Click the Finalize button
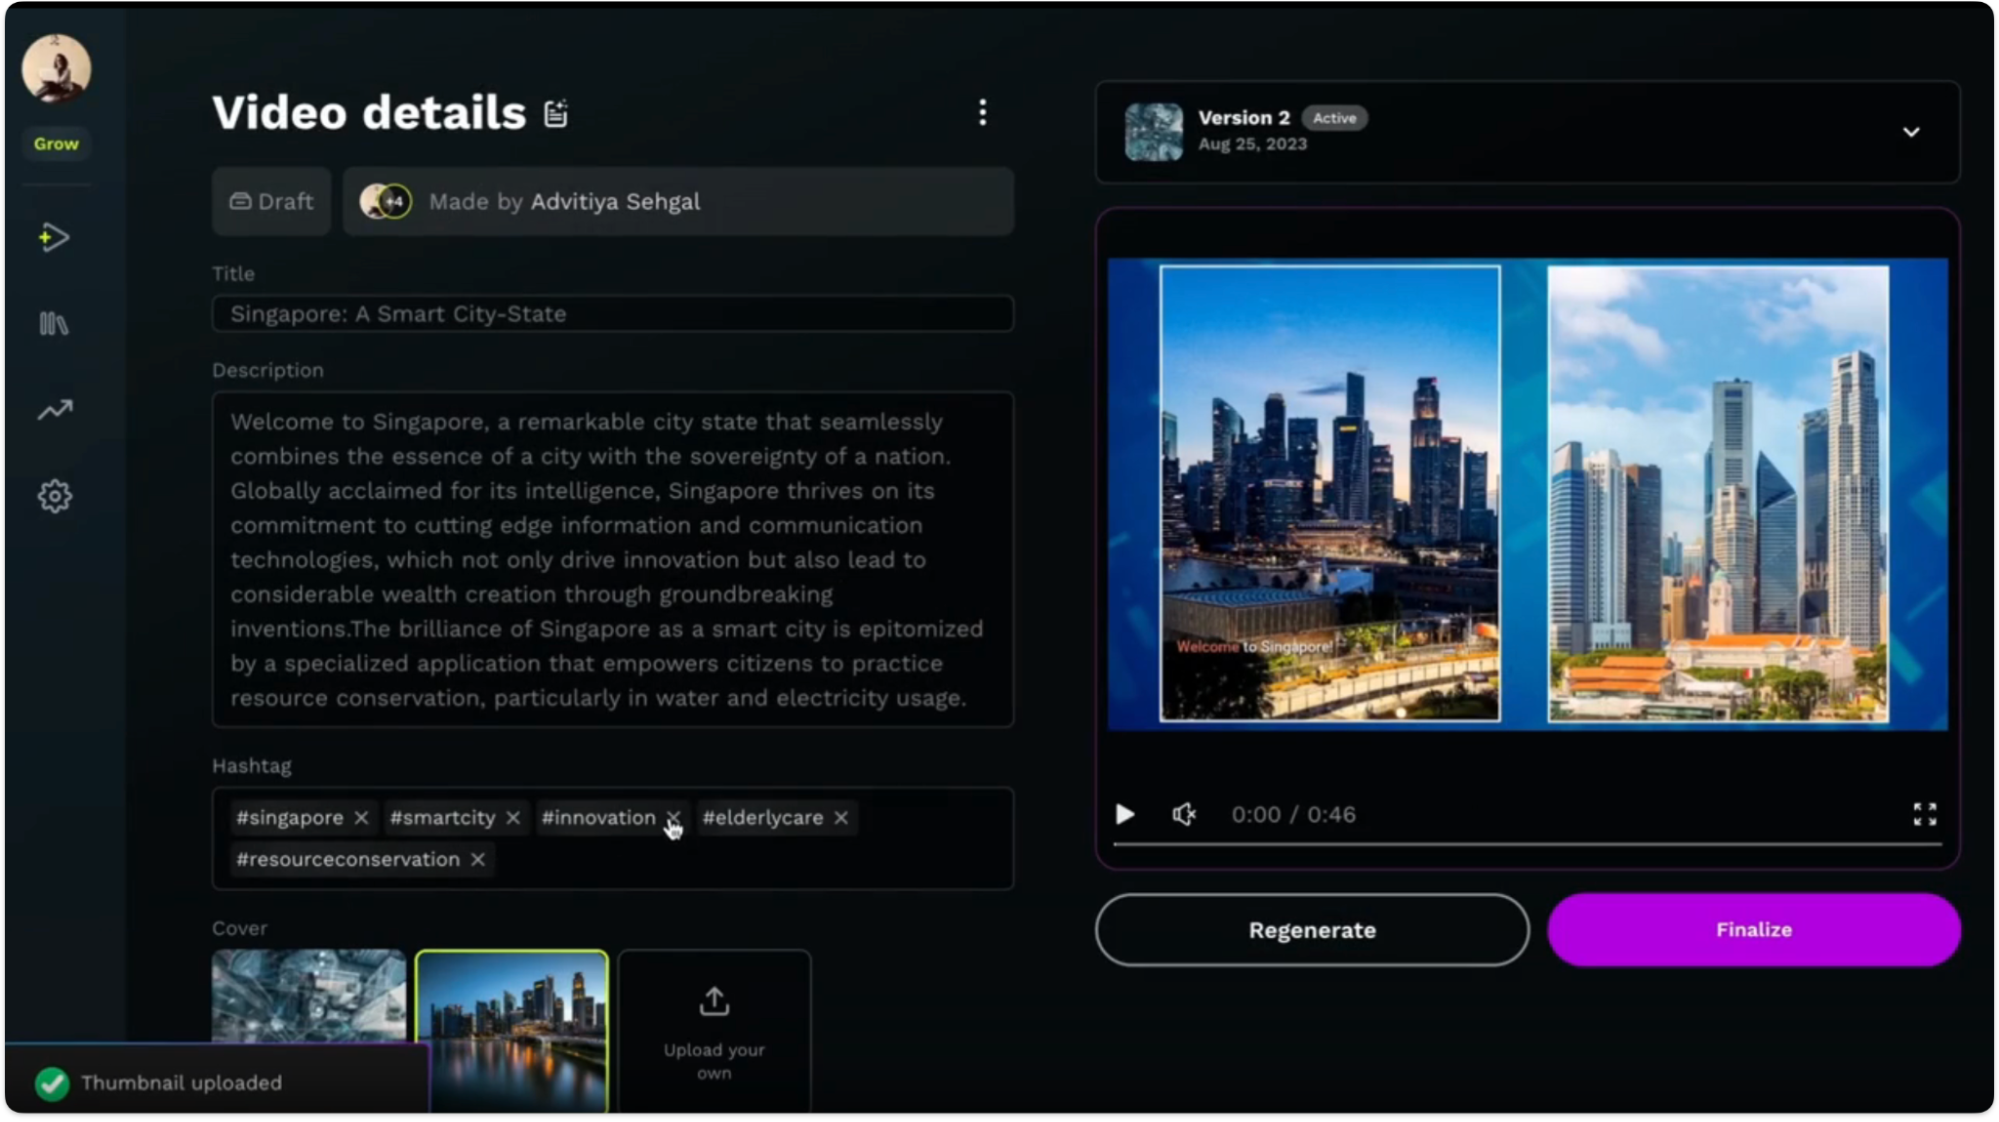The height and width of the screenshot is (1122, 1999). click(1753, 930)
